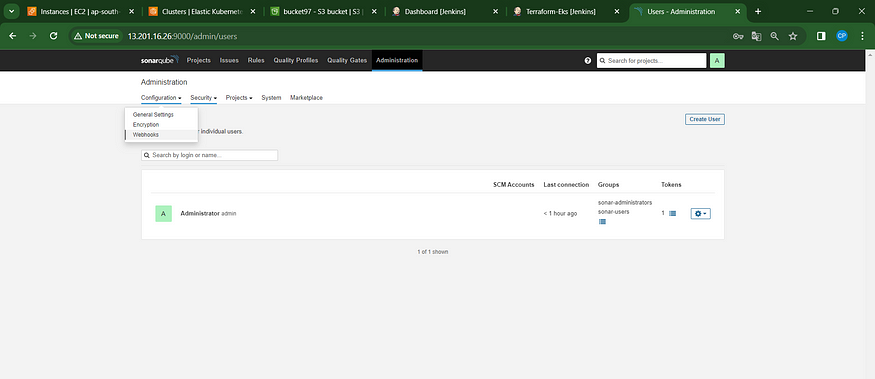The height and width of the screenshot is (379, 875).
Task: Open the user avatar A menu in header
Action: [x=717, y=61]
